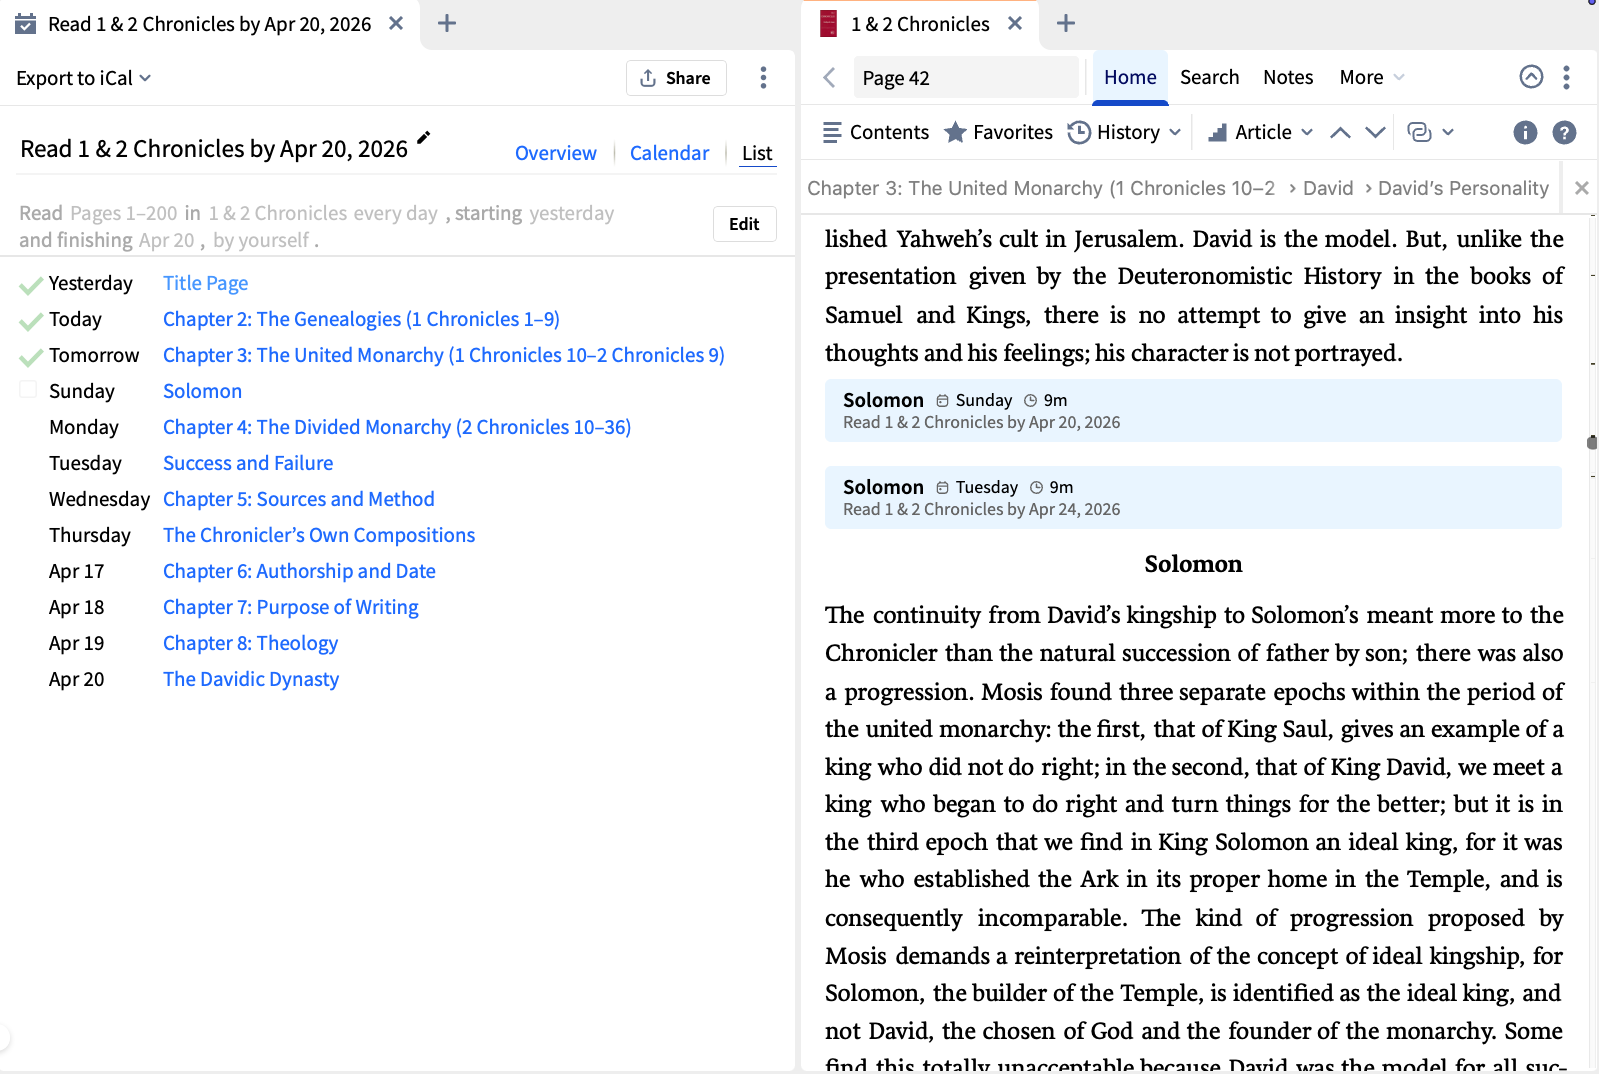Open a new tab in the book panel
Screen dimensions: 1599x1074
1066,23
